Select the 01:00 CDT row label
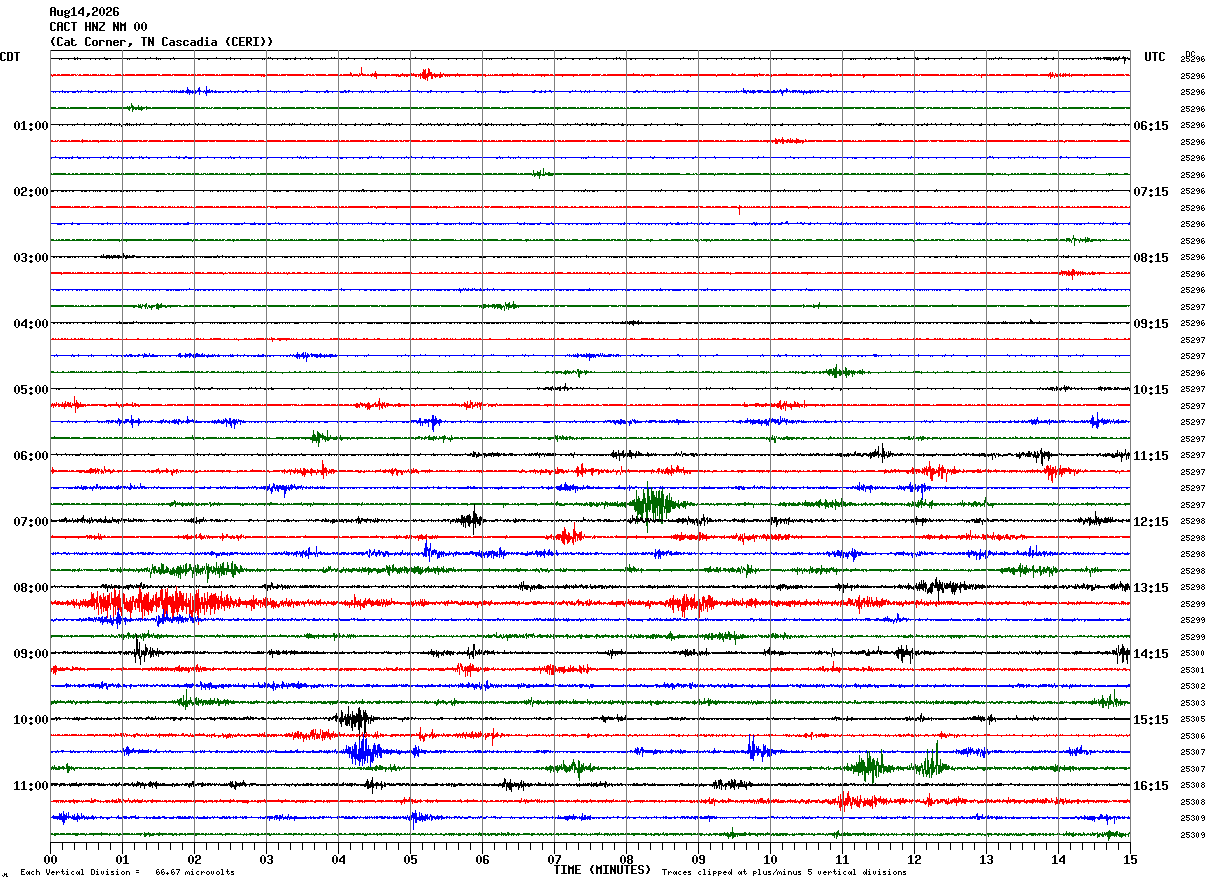The image size is (1210, 886). pos(31,126)
